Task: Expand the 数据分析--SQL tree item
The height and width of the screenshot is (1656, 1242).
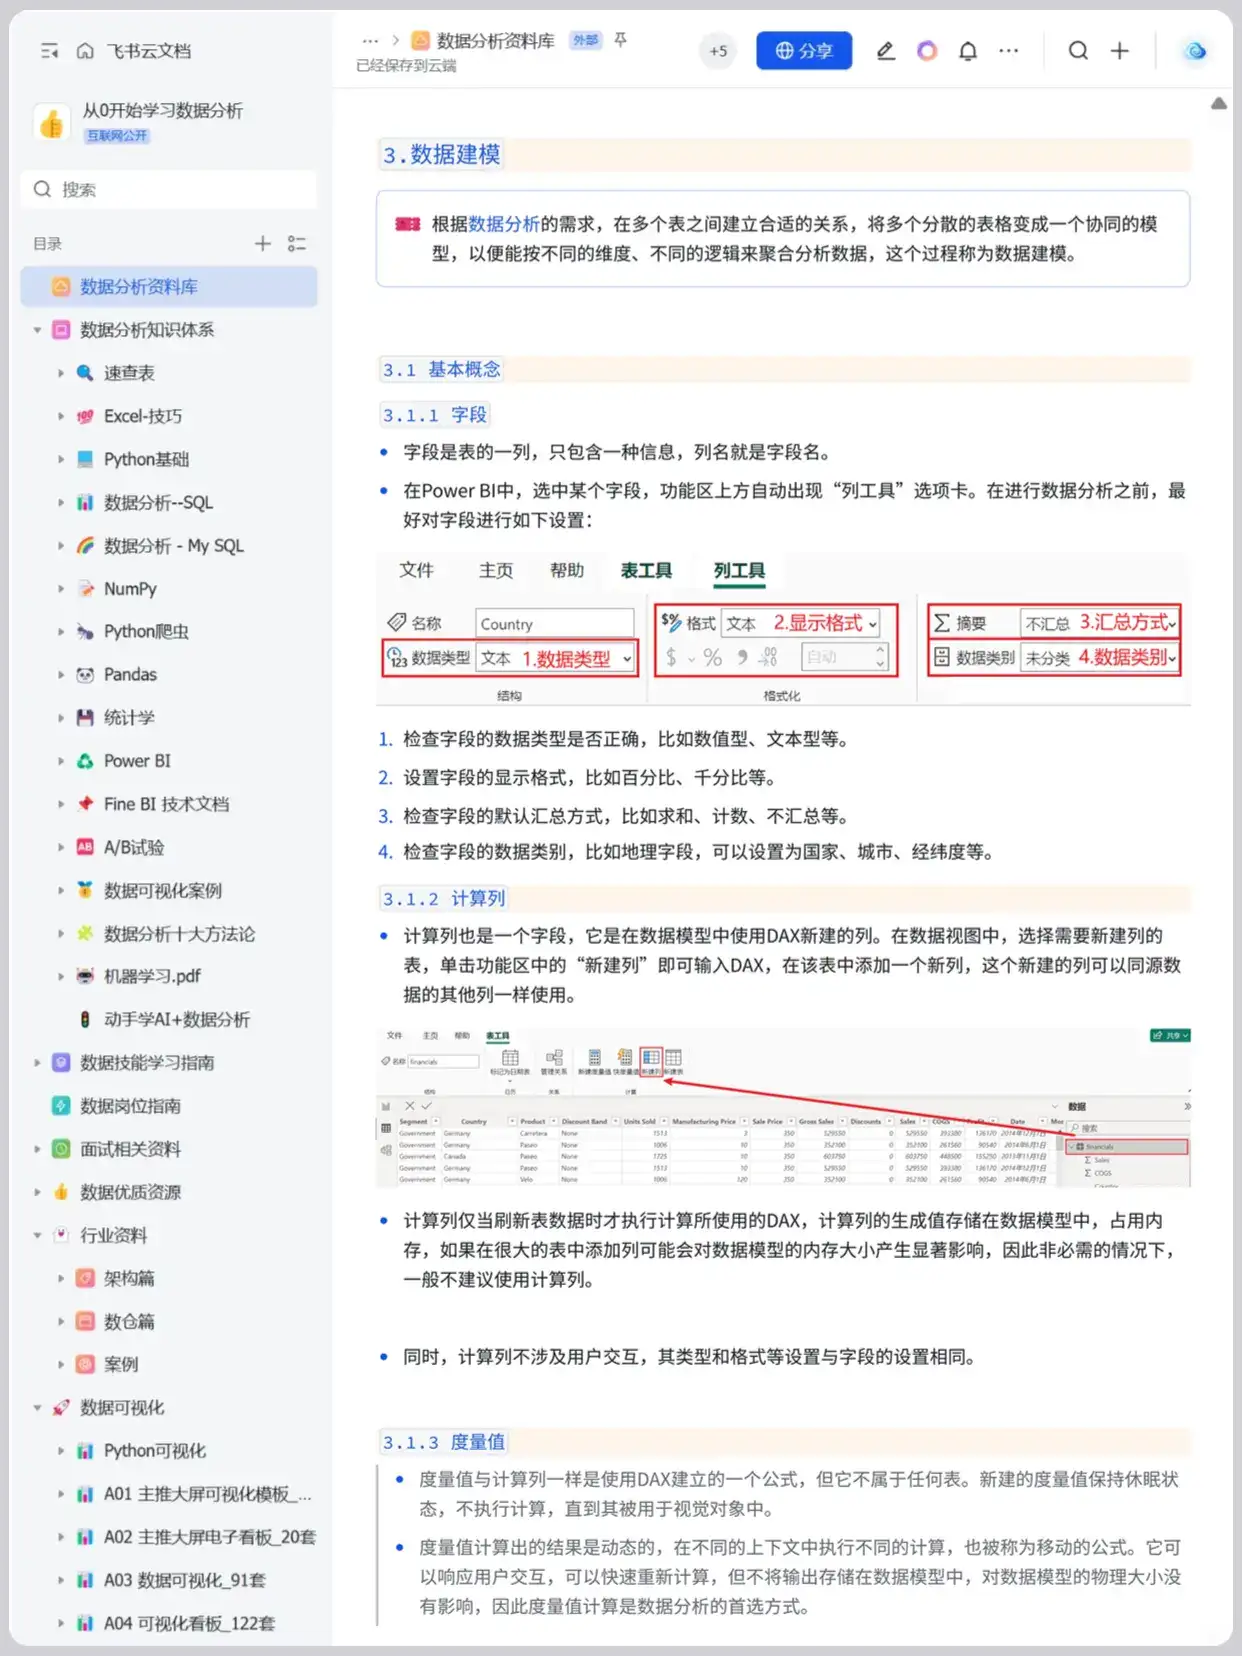Action: 60,502
